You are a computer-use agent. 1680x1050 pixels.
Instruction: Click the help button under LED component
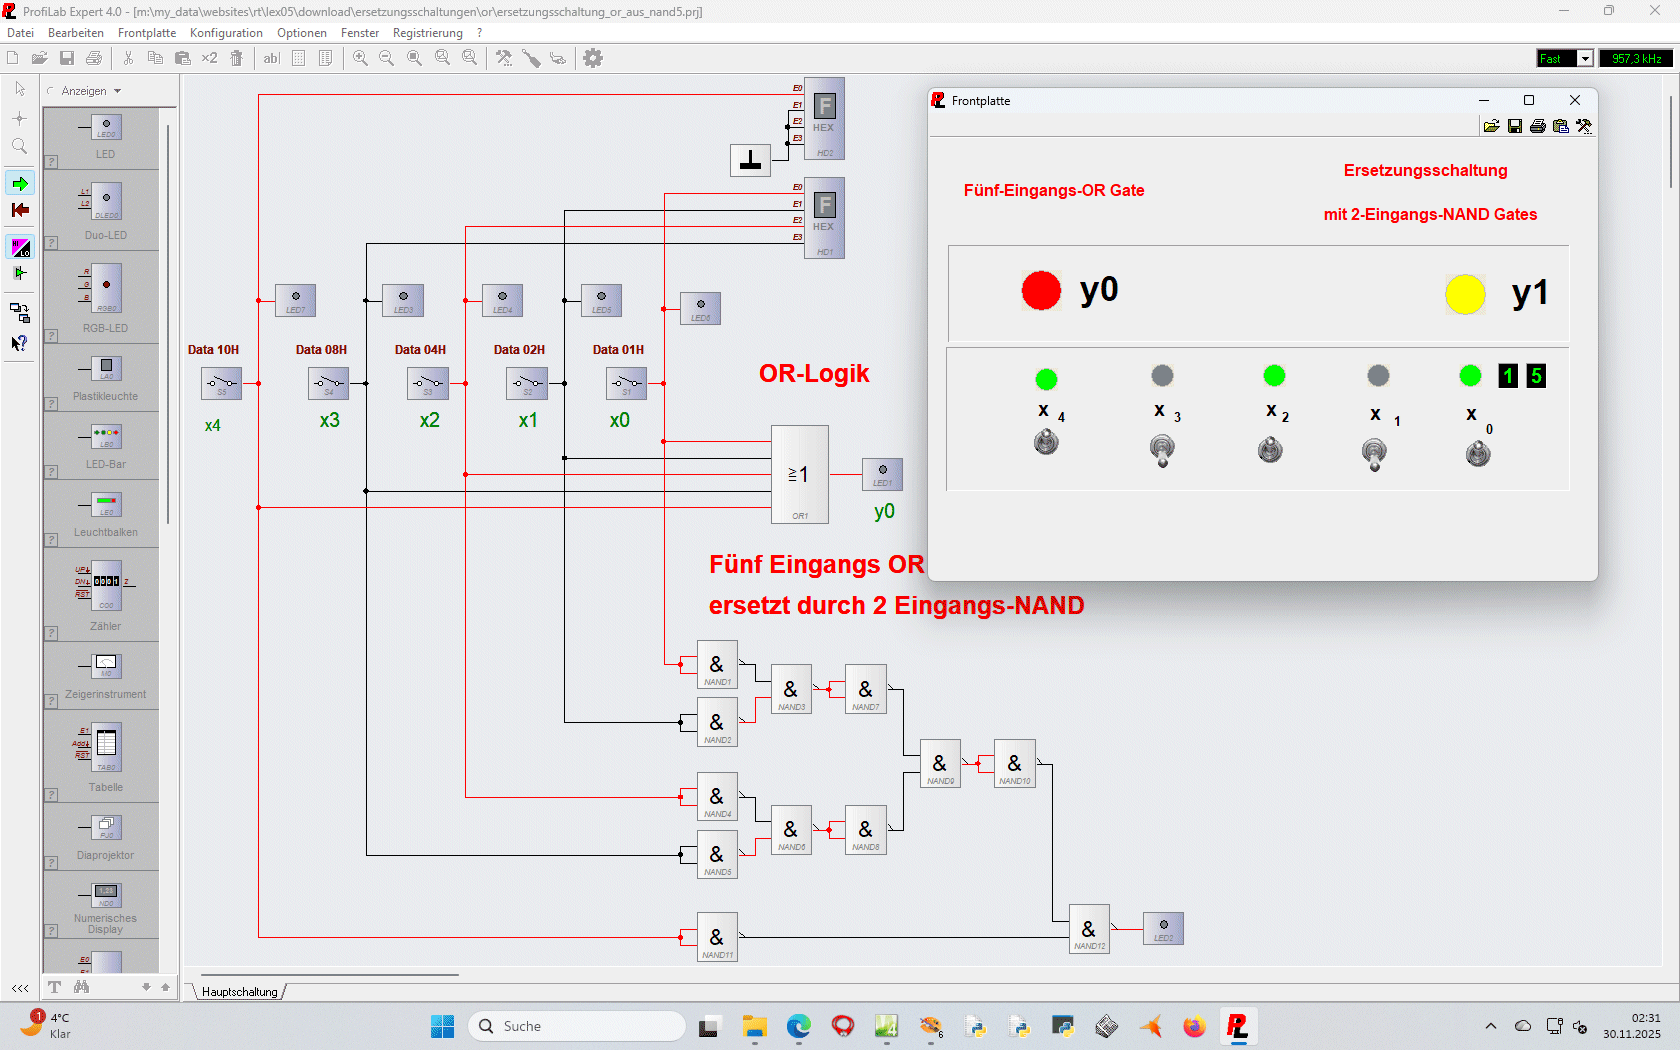tap(51, 162)
